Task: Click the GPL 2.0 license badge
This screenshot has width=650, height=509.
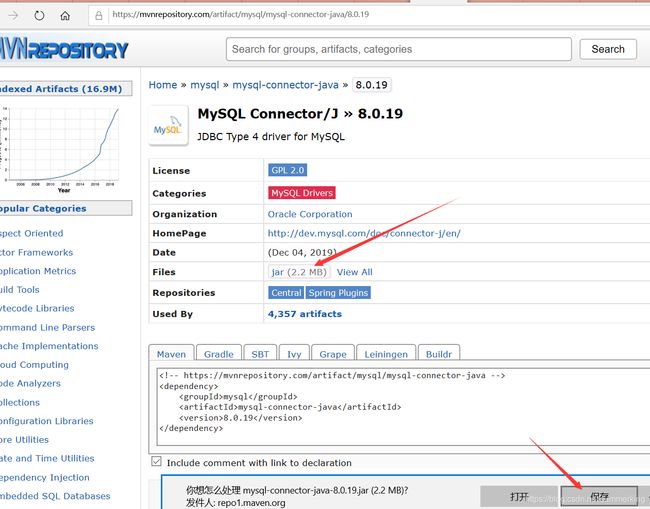Action: [x=288, y=170]
